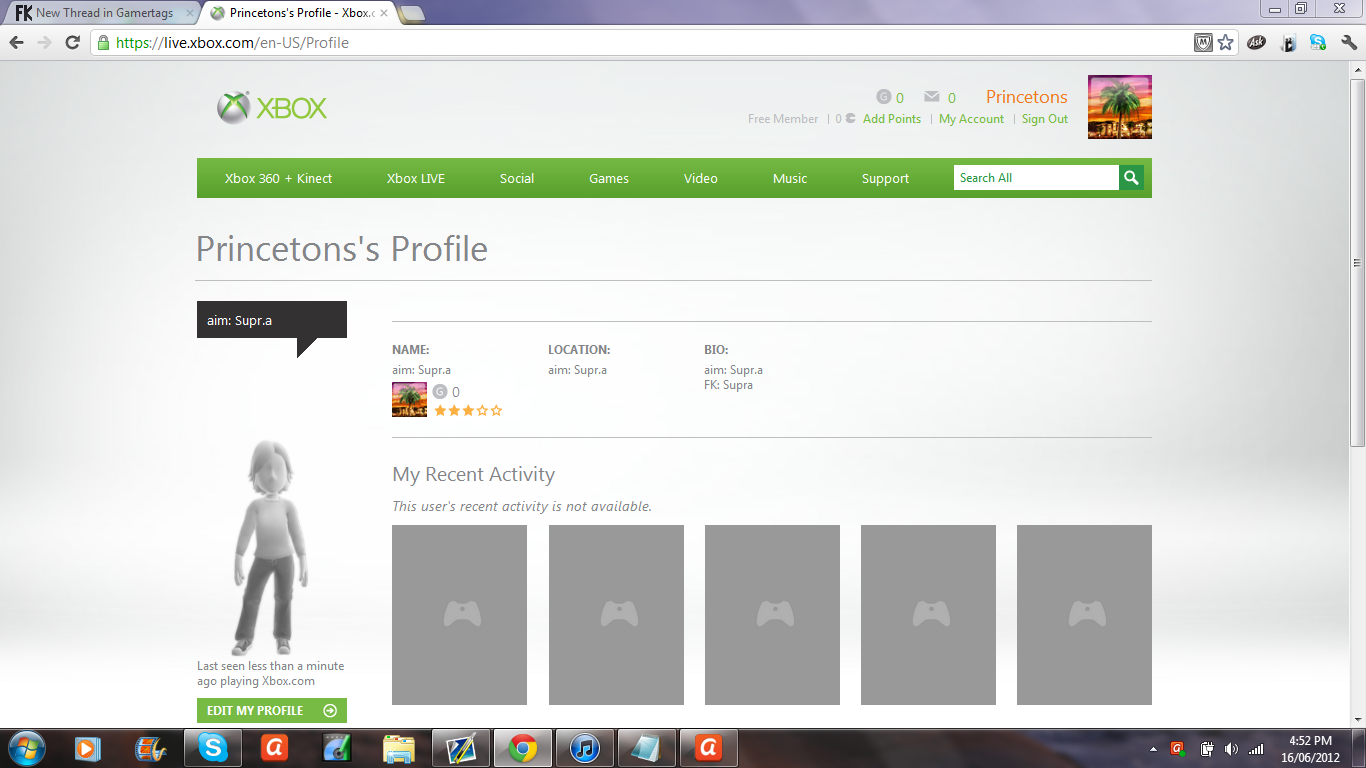This screenshot has height=768, width=1366.
Task: Click the "LOCATION:" label
Action: click(x=579, y=350)
